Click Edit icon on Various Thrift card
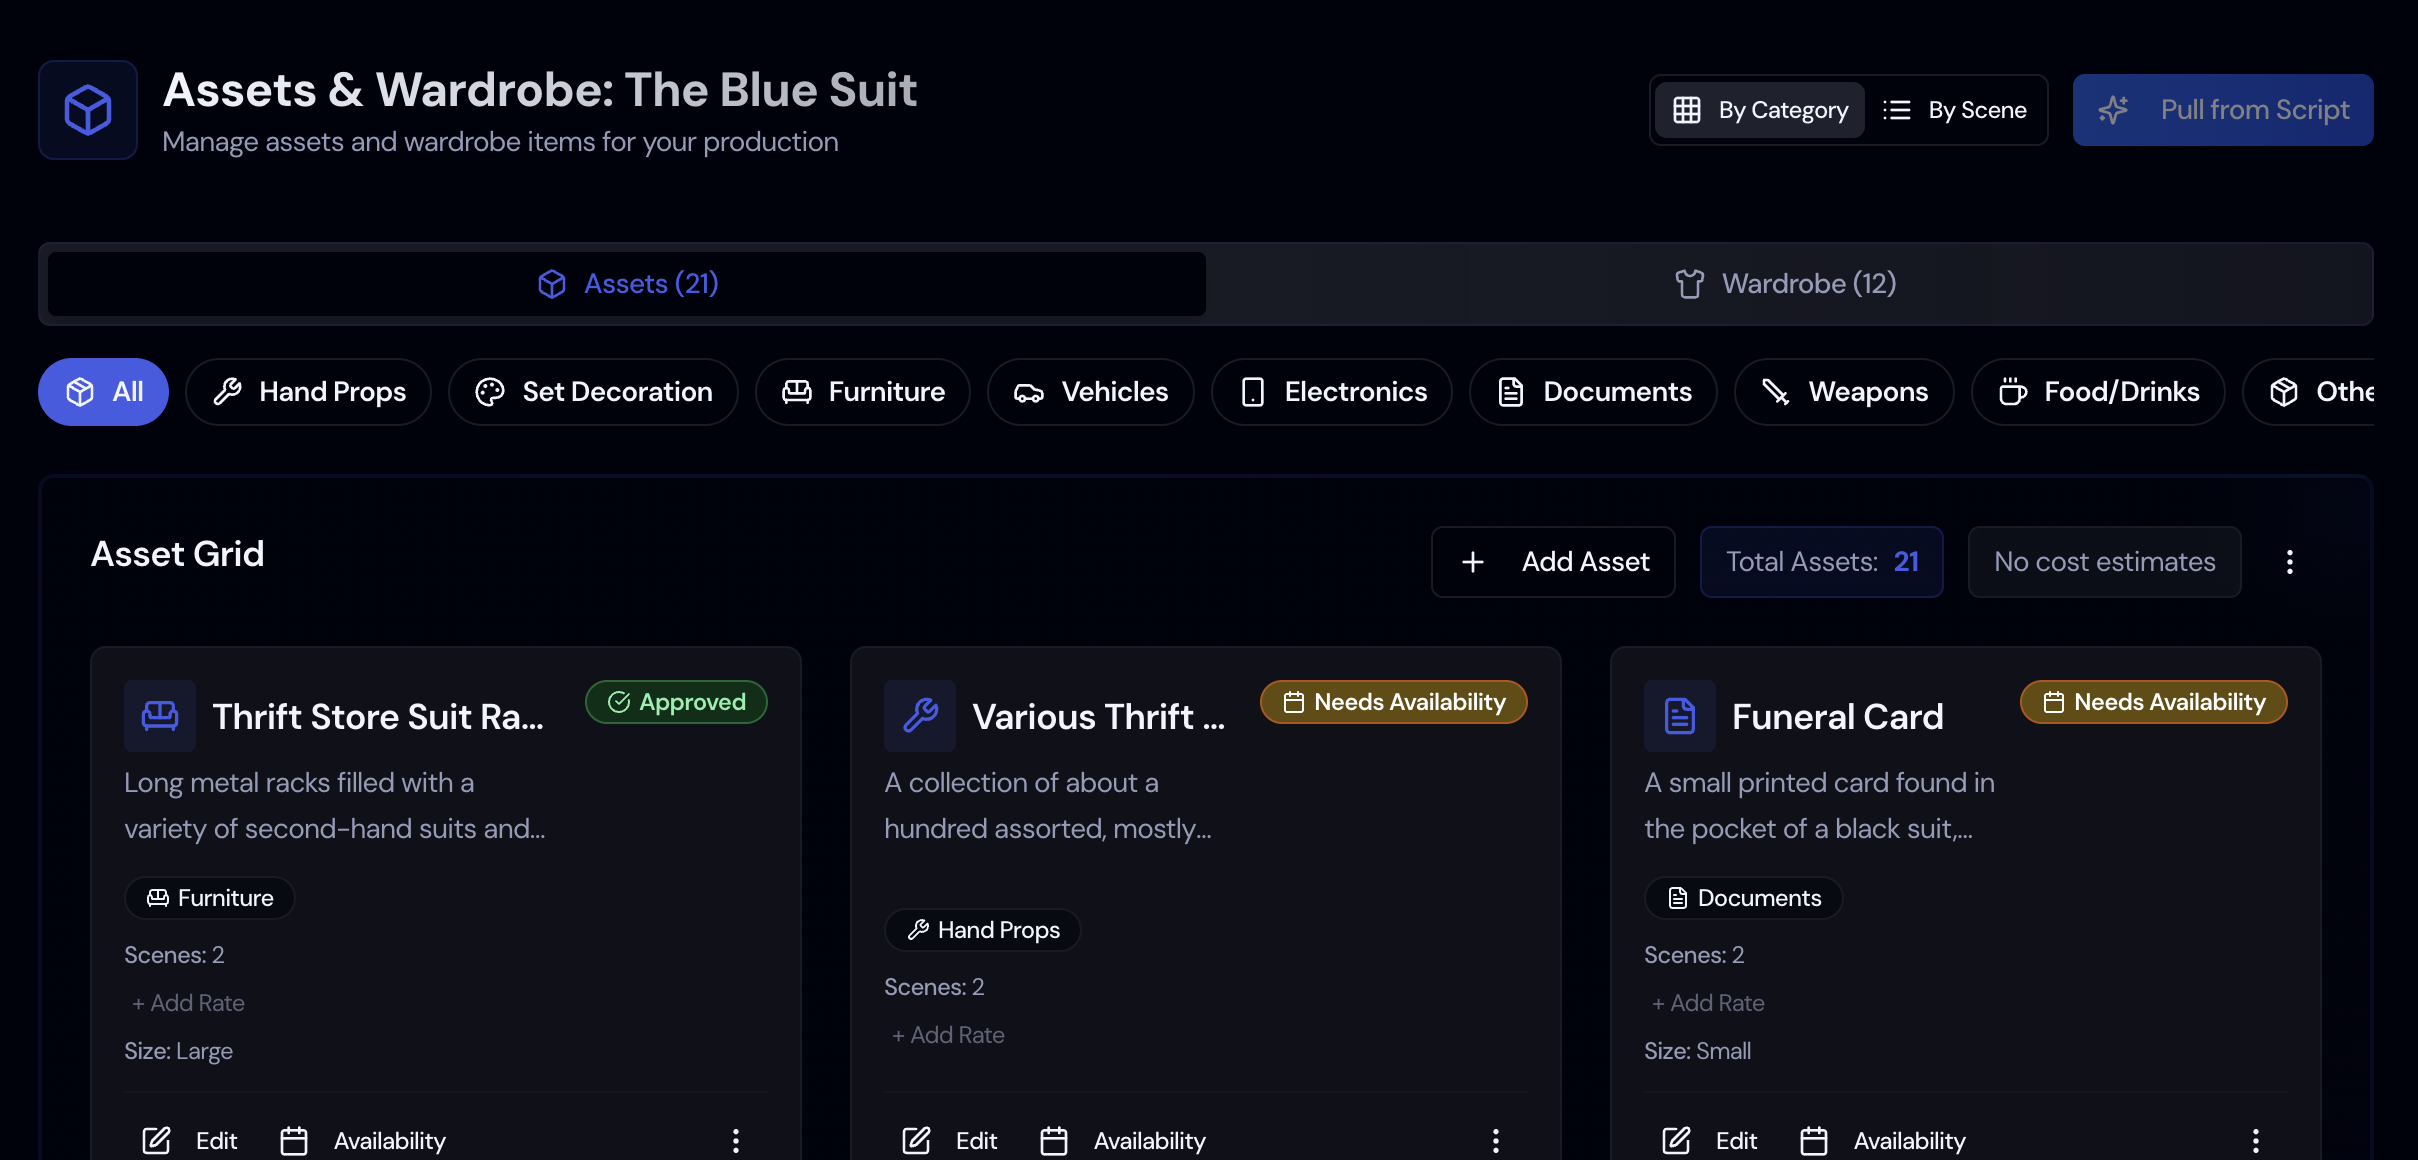The width and height of the screenshot is (2418, 1160). (917, 1140)
